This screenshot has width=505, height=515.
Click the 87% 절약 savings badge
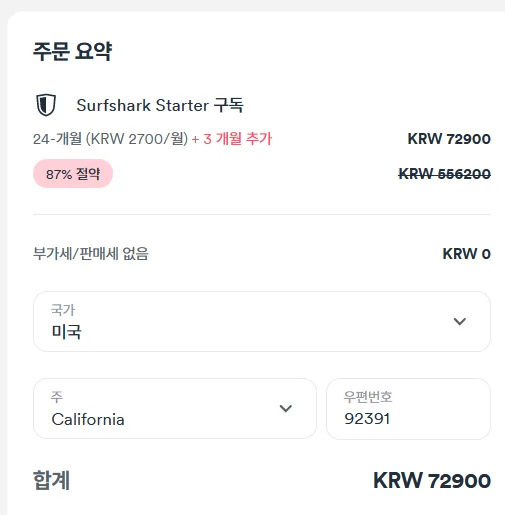tap(73, 174)
